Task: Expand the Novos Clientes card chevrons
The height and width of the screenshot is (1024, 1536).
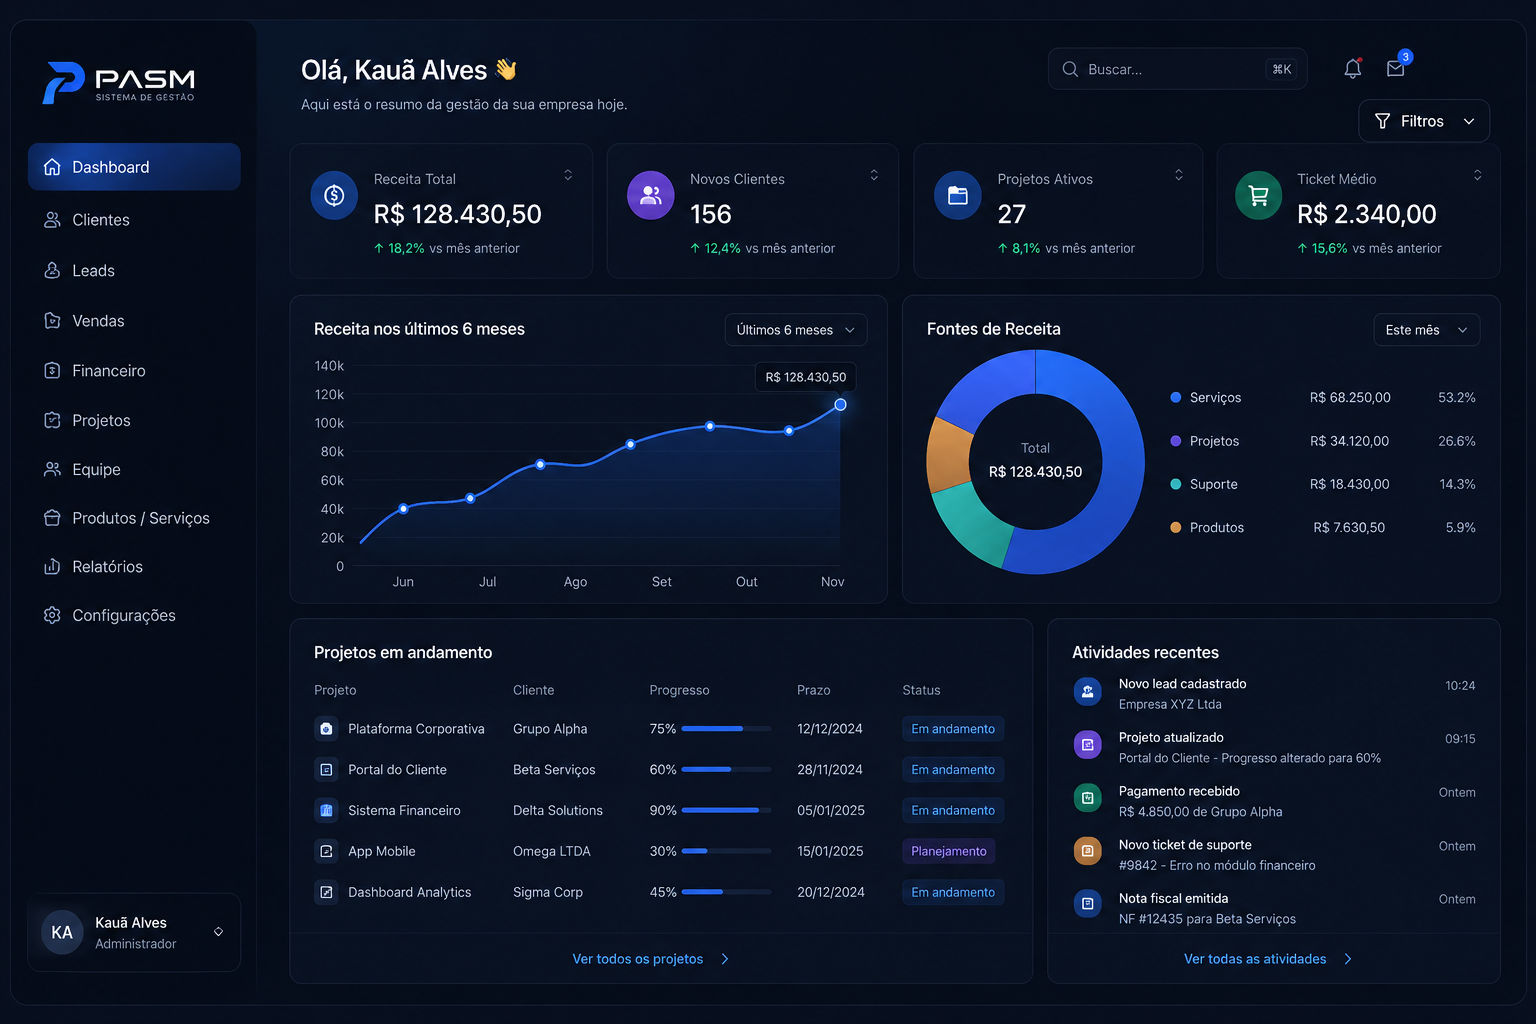Action: pos(874,175)
